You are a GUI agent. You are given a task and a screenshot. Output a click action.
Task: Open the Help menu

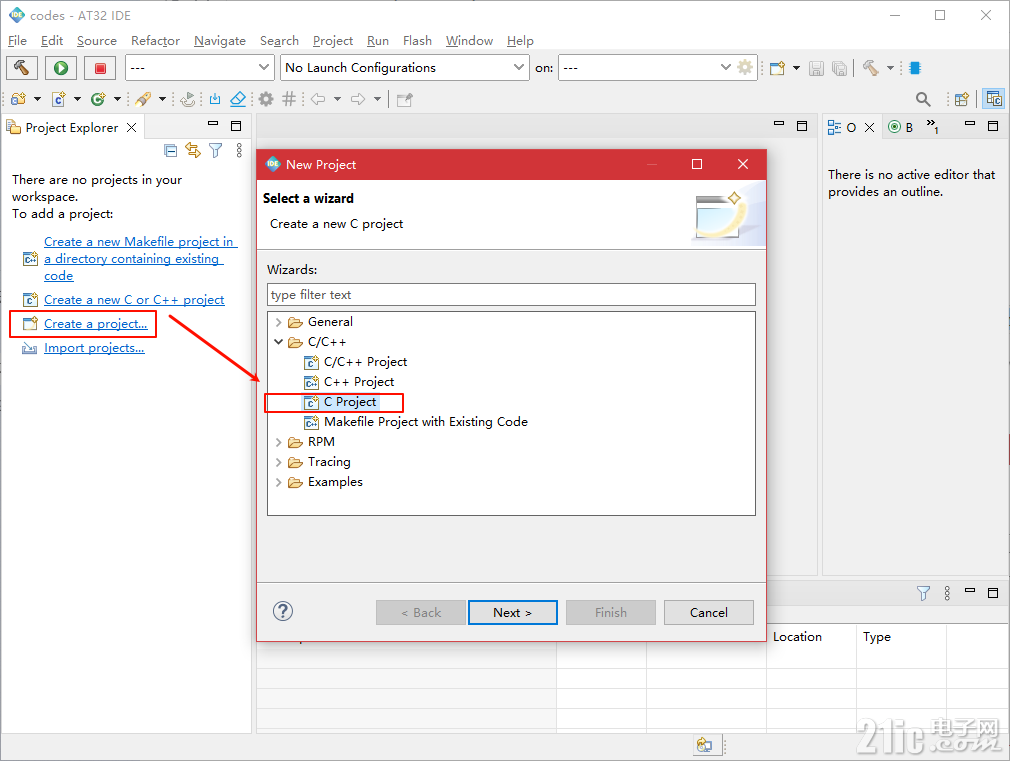[x=520, y=41]
